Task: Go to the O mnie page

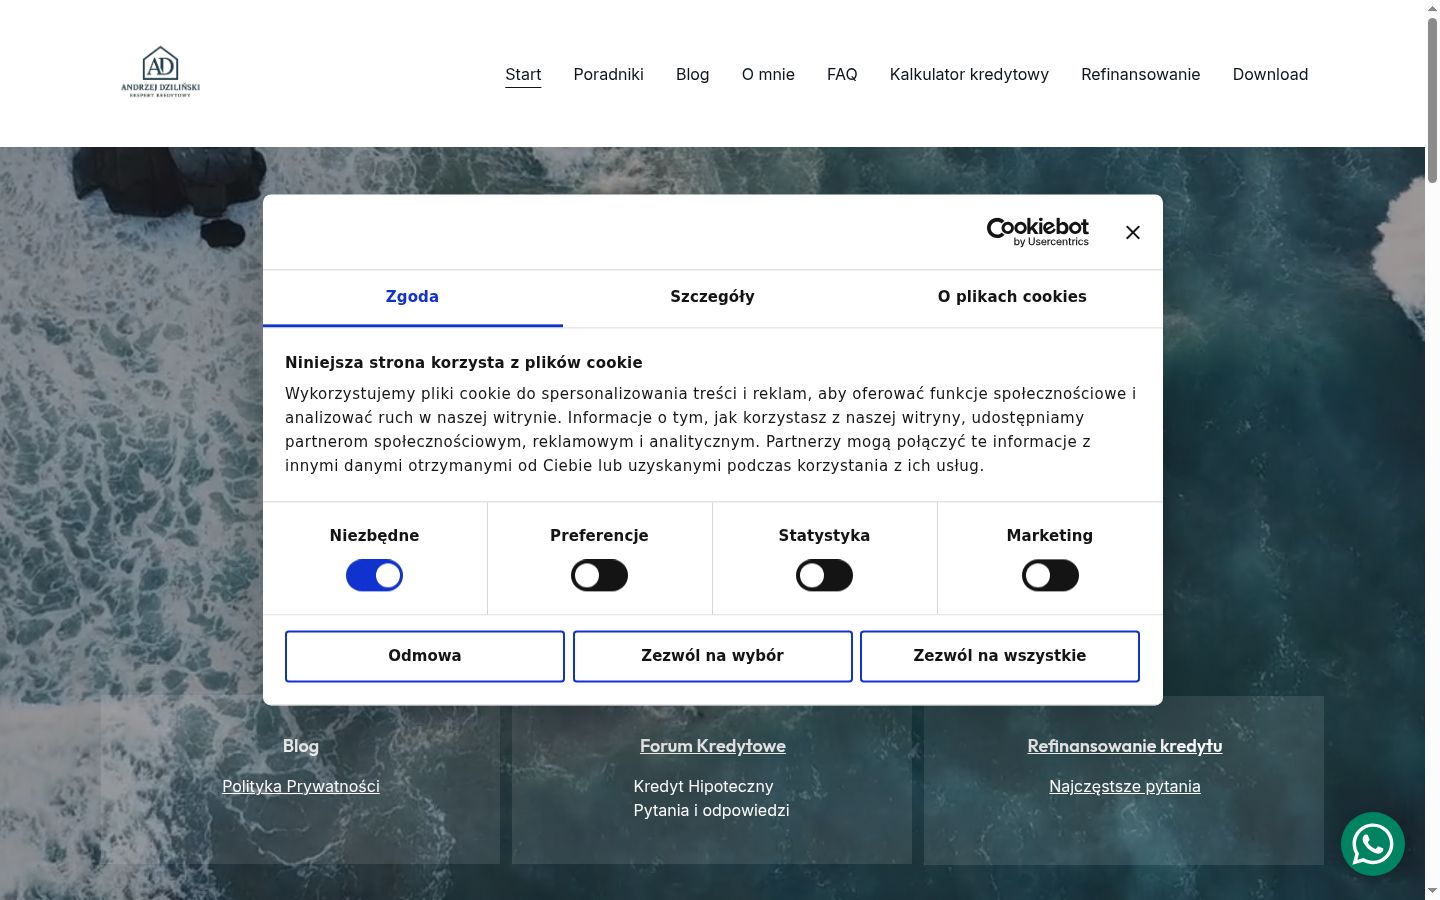Action: pos(768,74)
